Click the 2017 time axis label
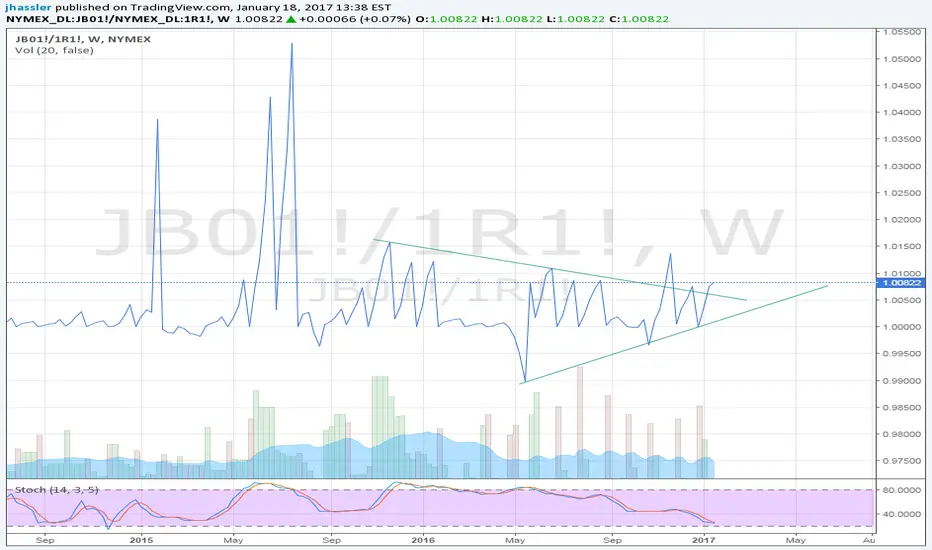The height and width of the screenshot is (550, 932). (704, 540)
